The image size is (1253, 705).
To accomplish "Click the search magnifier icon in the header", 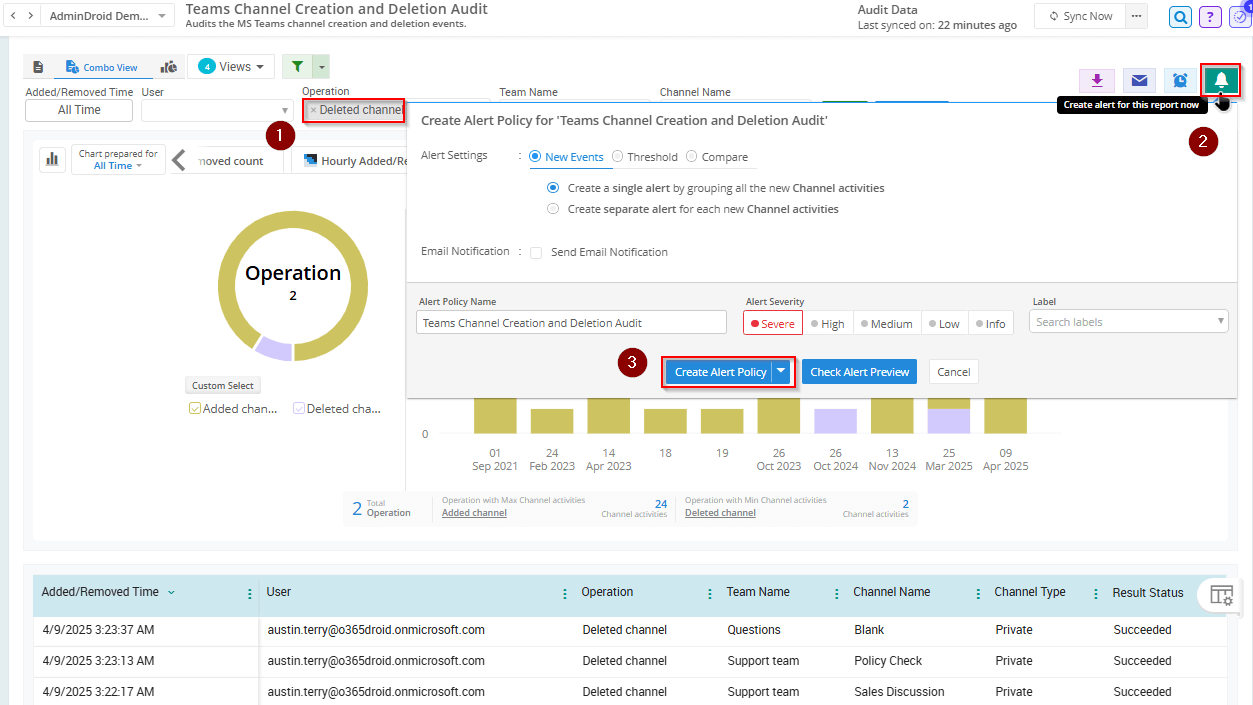I will tap(1178, 17).
